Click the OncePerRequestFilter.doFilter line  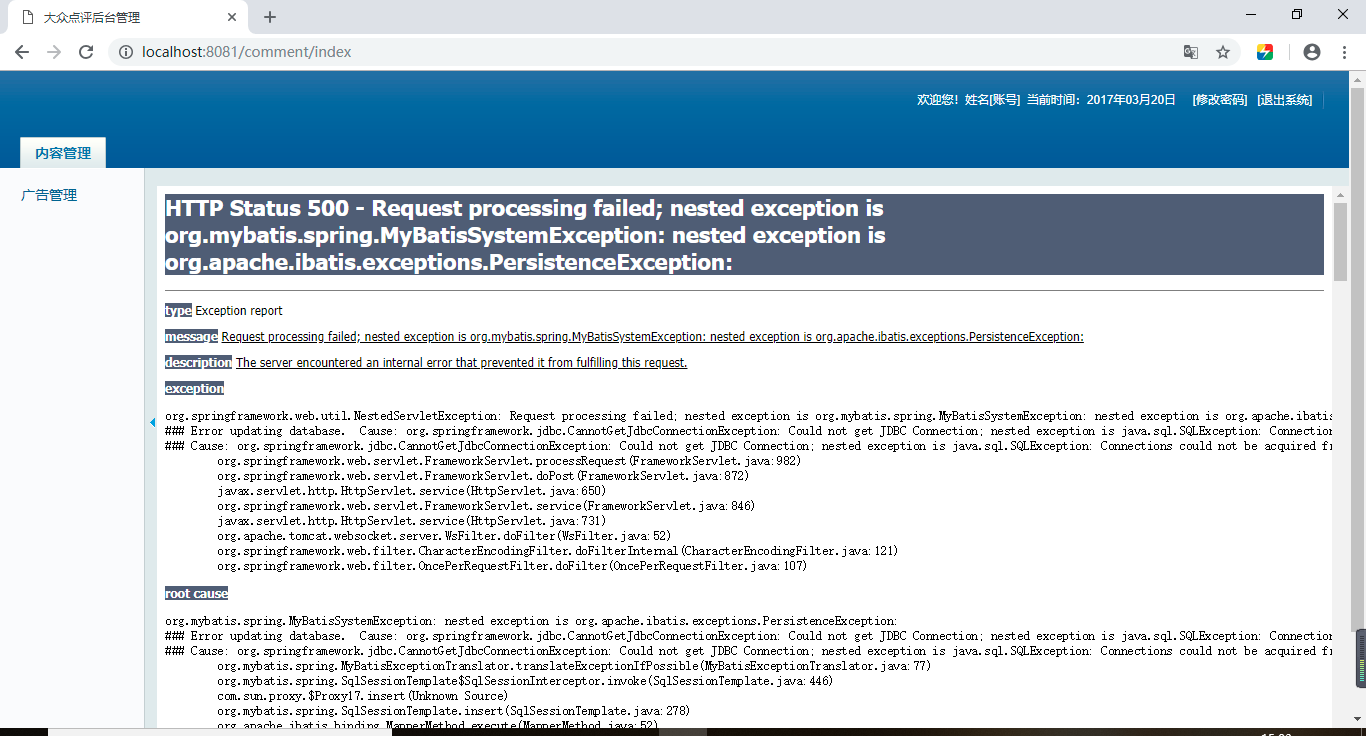point(512,566)
